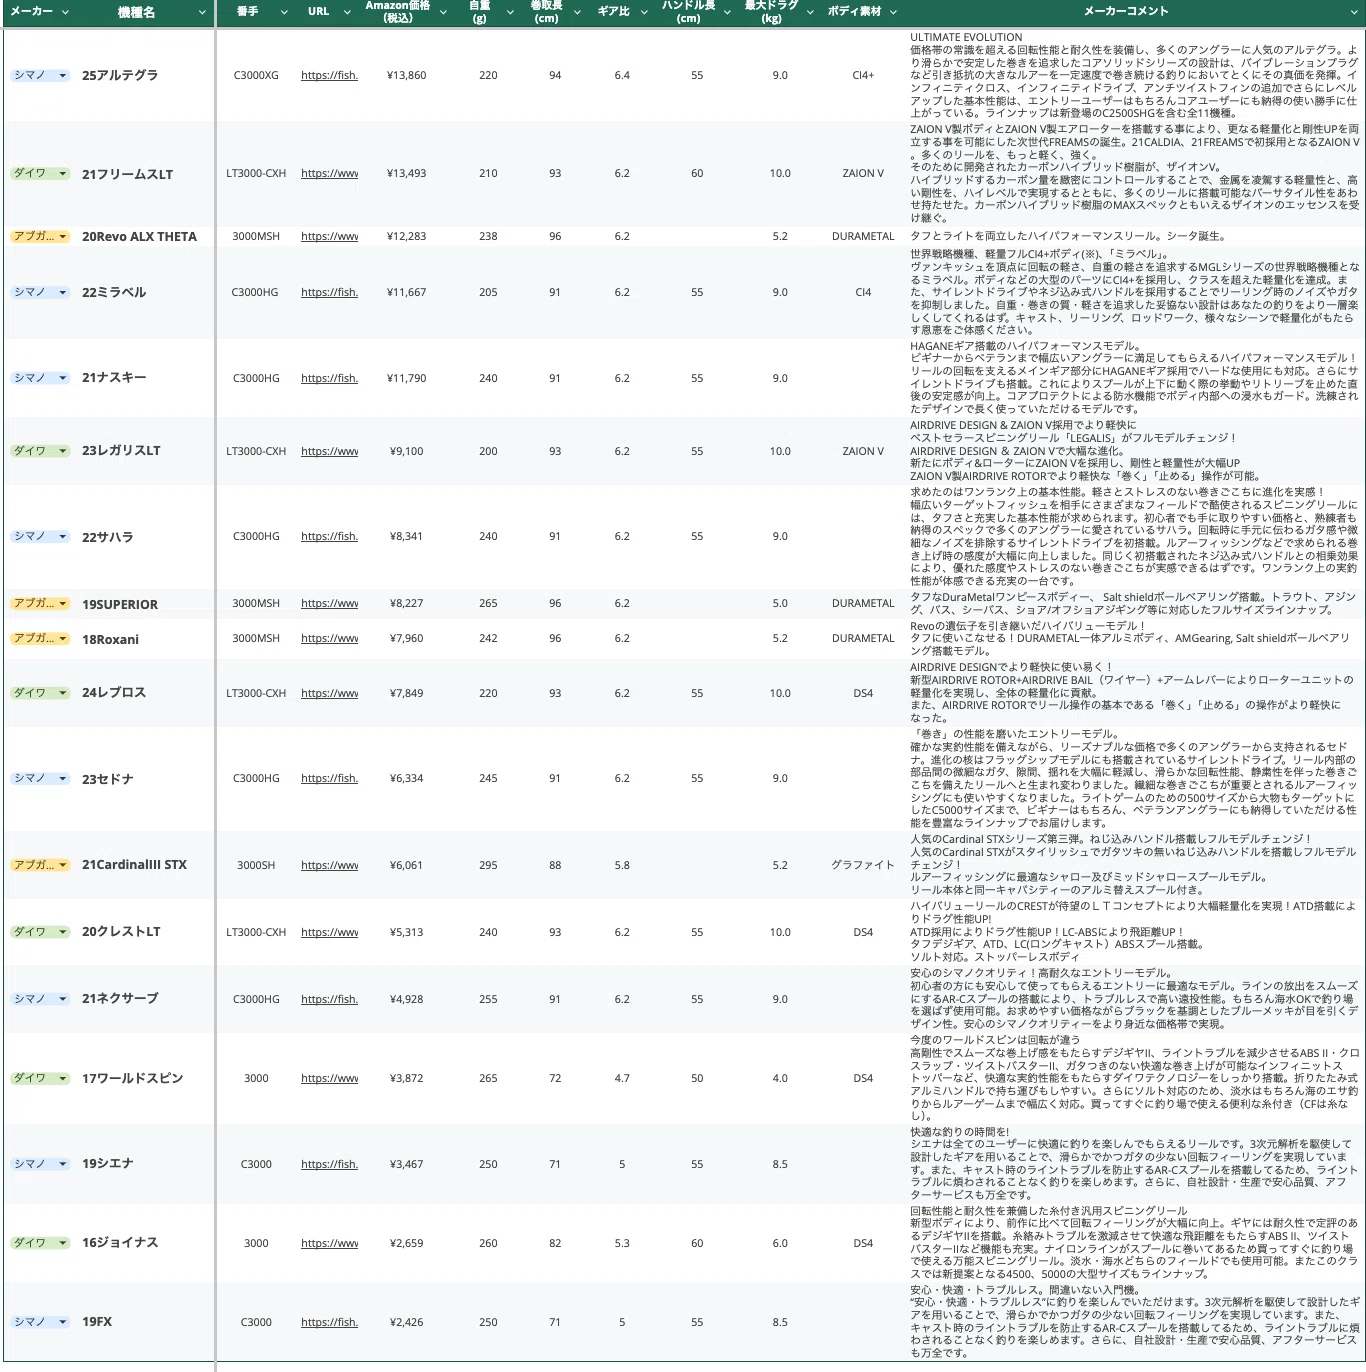
Task: Open the ボディ素材 column filter dropdown
Action: [893, 12]
